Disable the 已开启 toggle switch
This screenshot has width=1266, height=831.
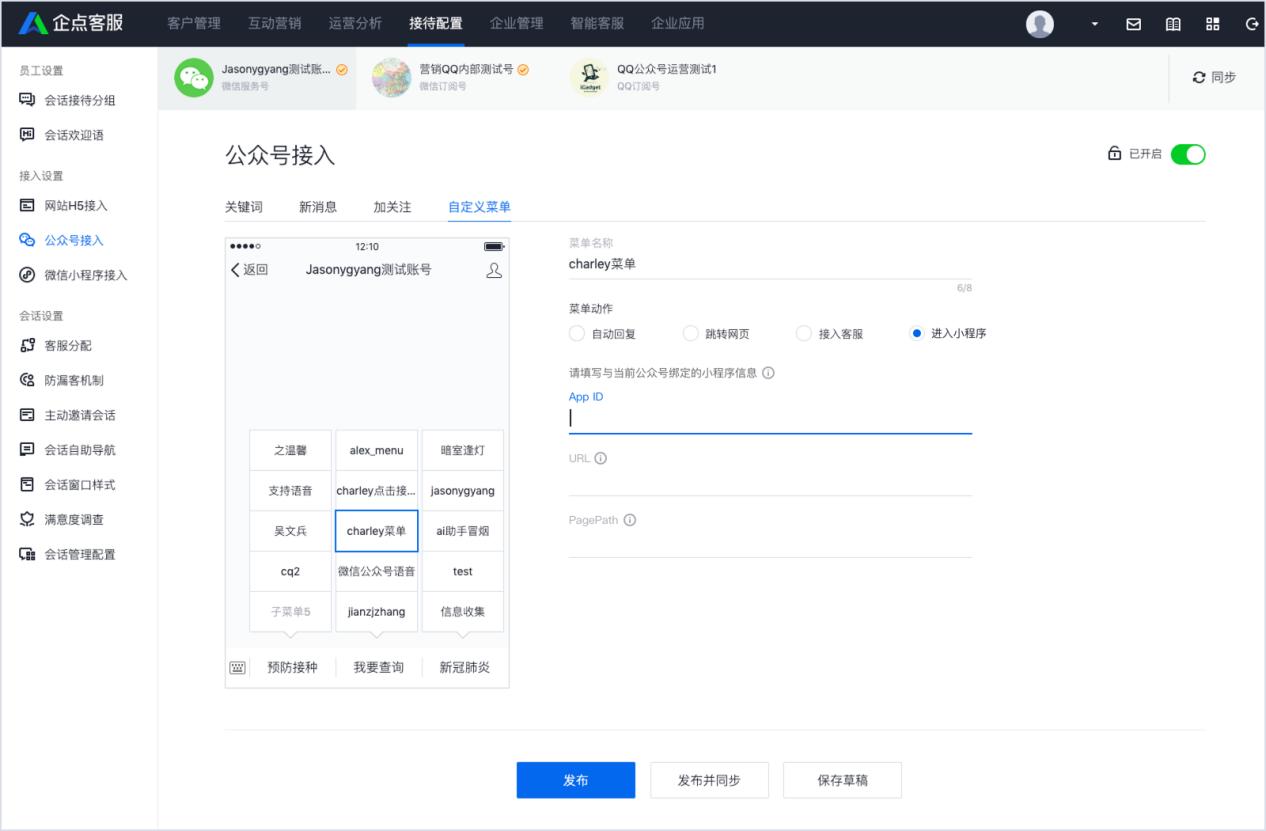pyautogui.click(x=1189, y=154)
